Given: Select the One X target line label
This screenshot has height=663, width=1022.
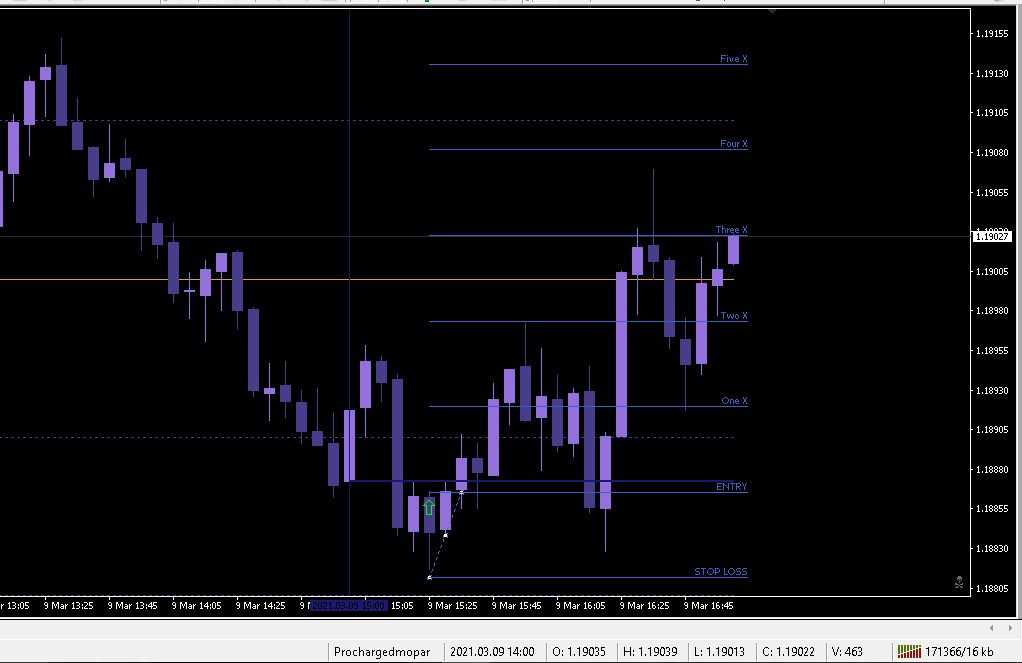Looking at the screenshot, I should [735, 401].
